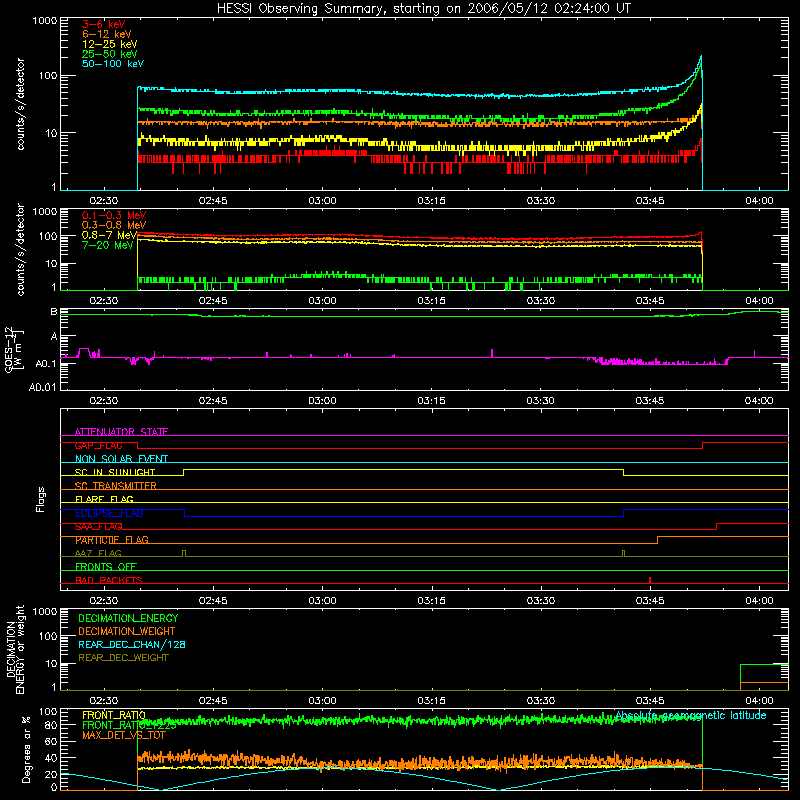This screenshot has height=800, width=800.
Task: Click the HESSI Observing Summary title
Action: tap(423, 9)
